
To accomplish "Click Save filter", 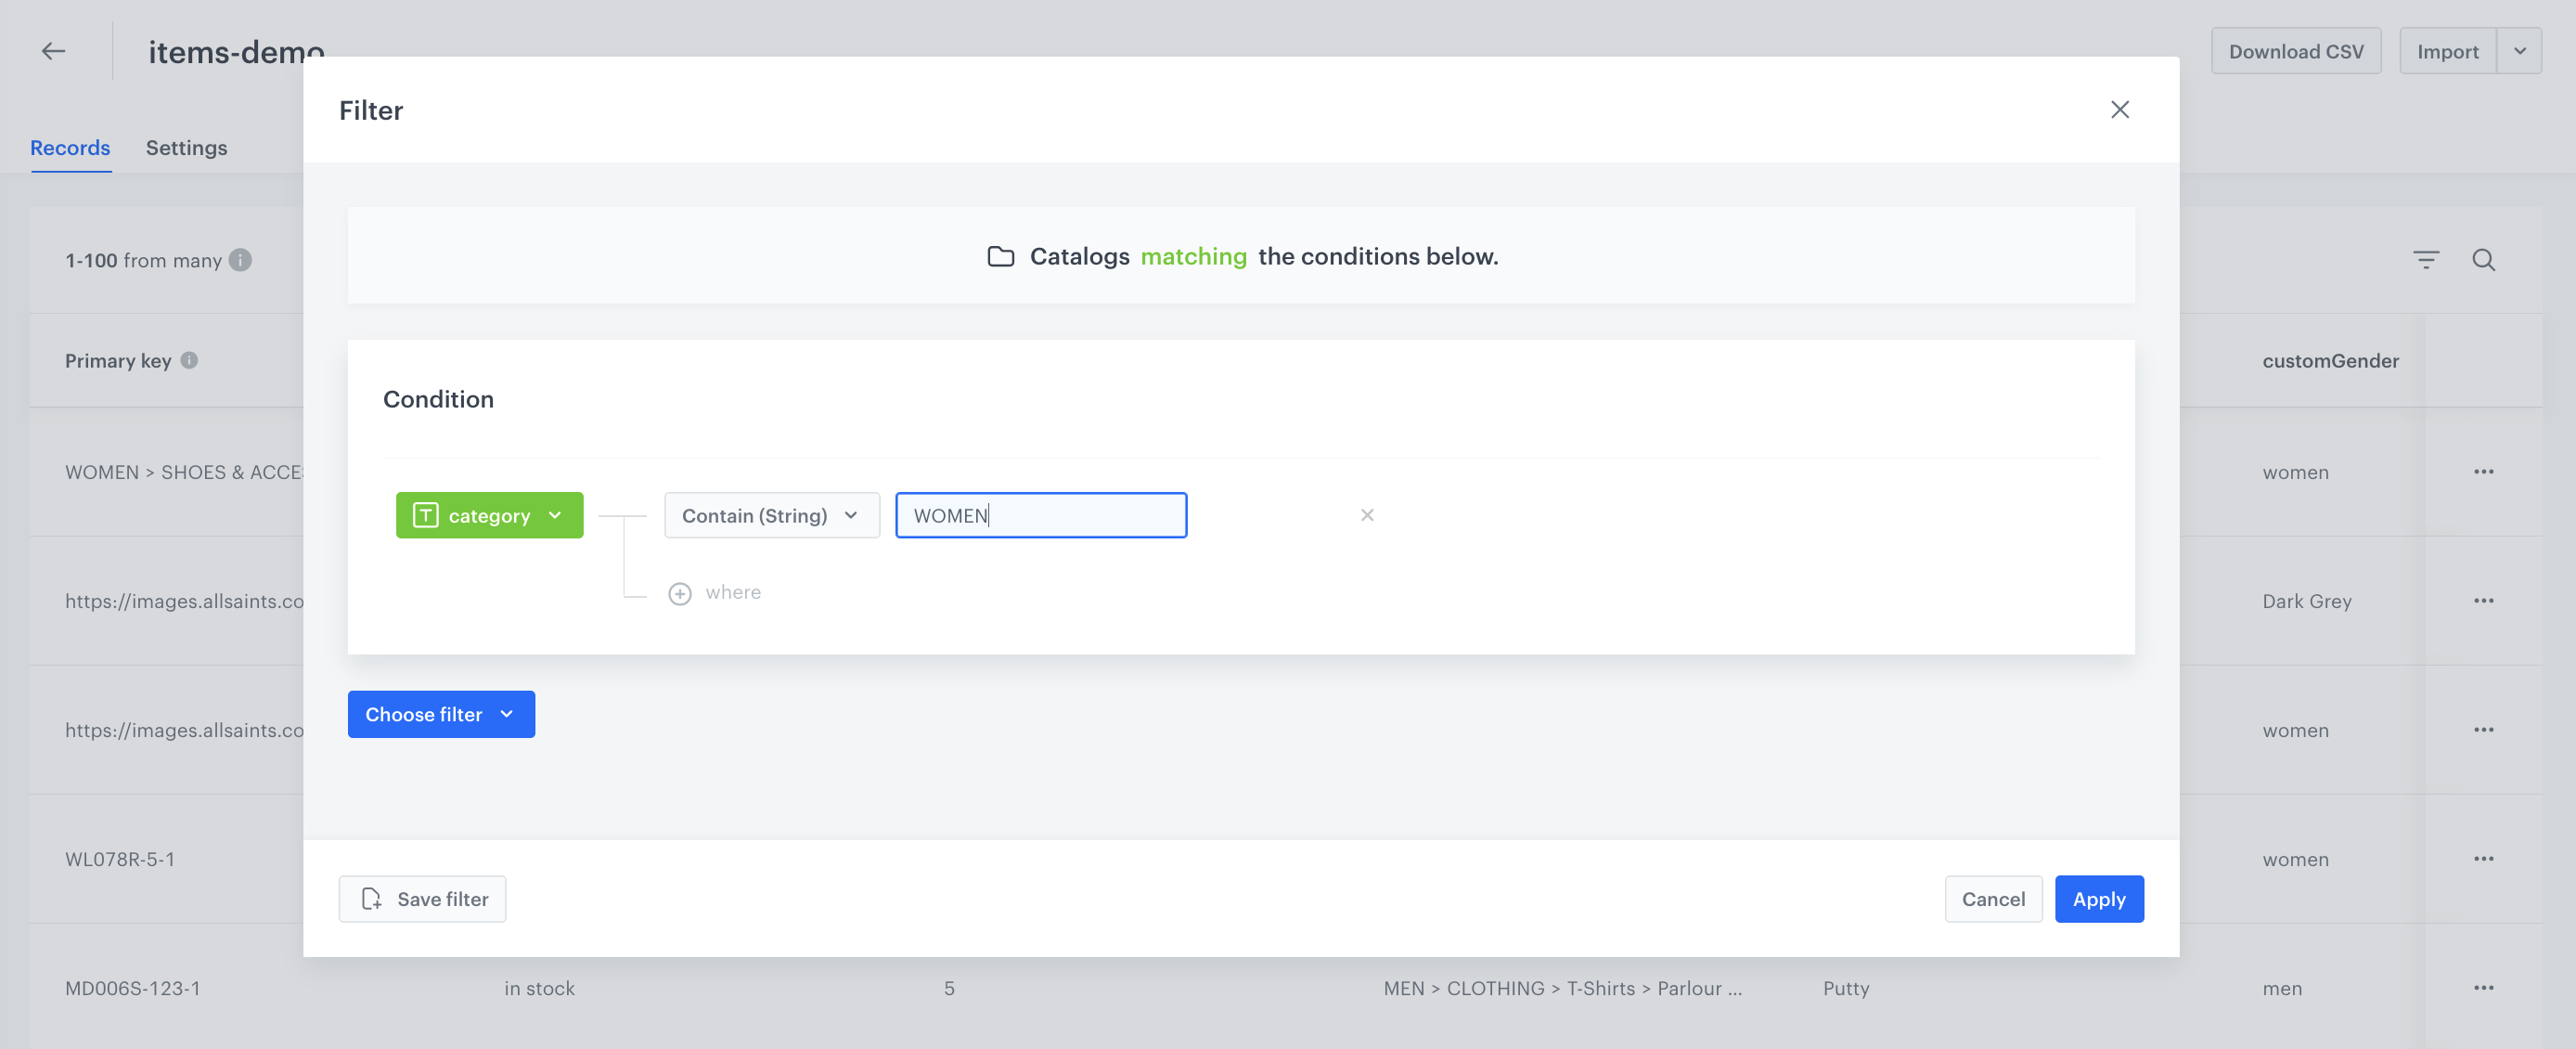I will coord(421,898).
